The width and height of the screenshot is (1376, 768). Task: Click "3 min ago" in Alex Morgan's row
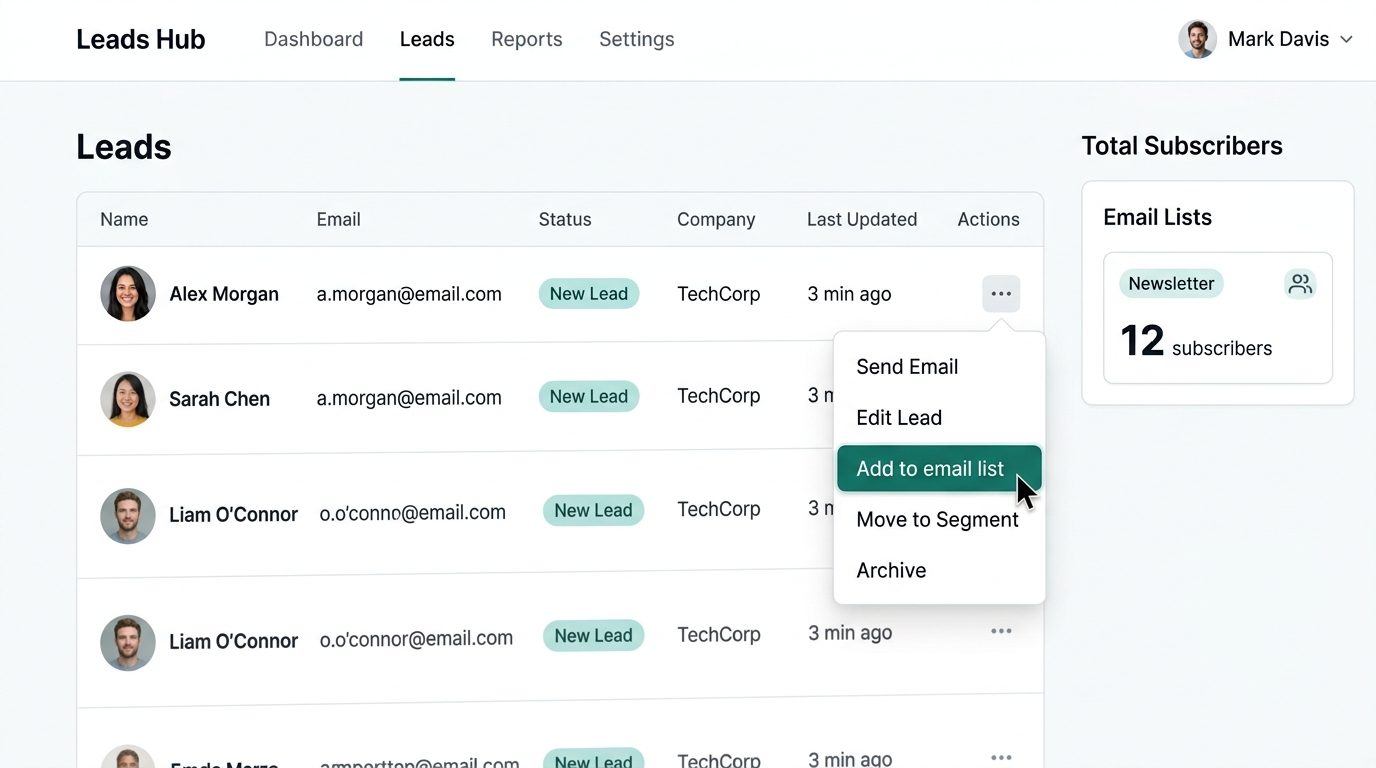click(x=849, y=295)
